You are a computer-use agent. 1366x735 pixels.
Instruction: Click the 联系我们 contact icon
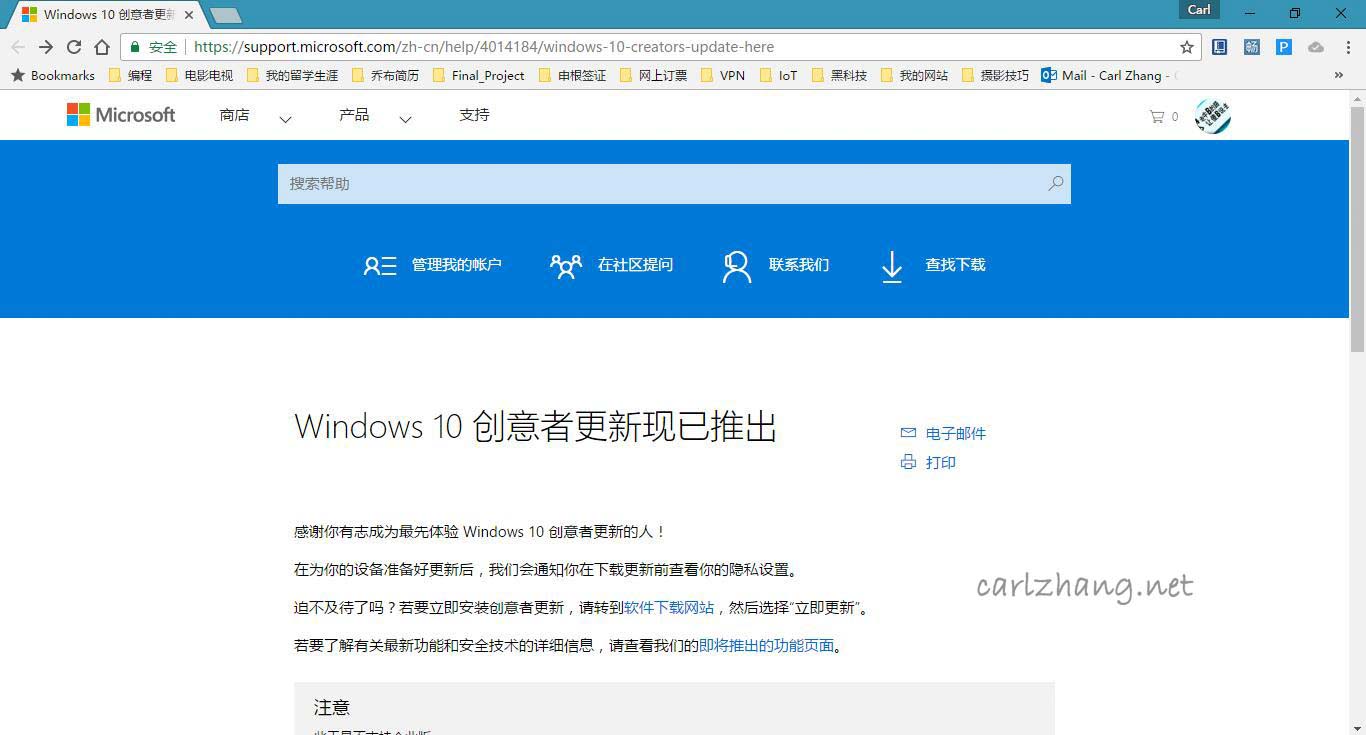(736, 265)
